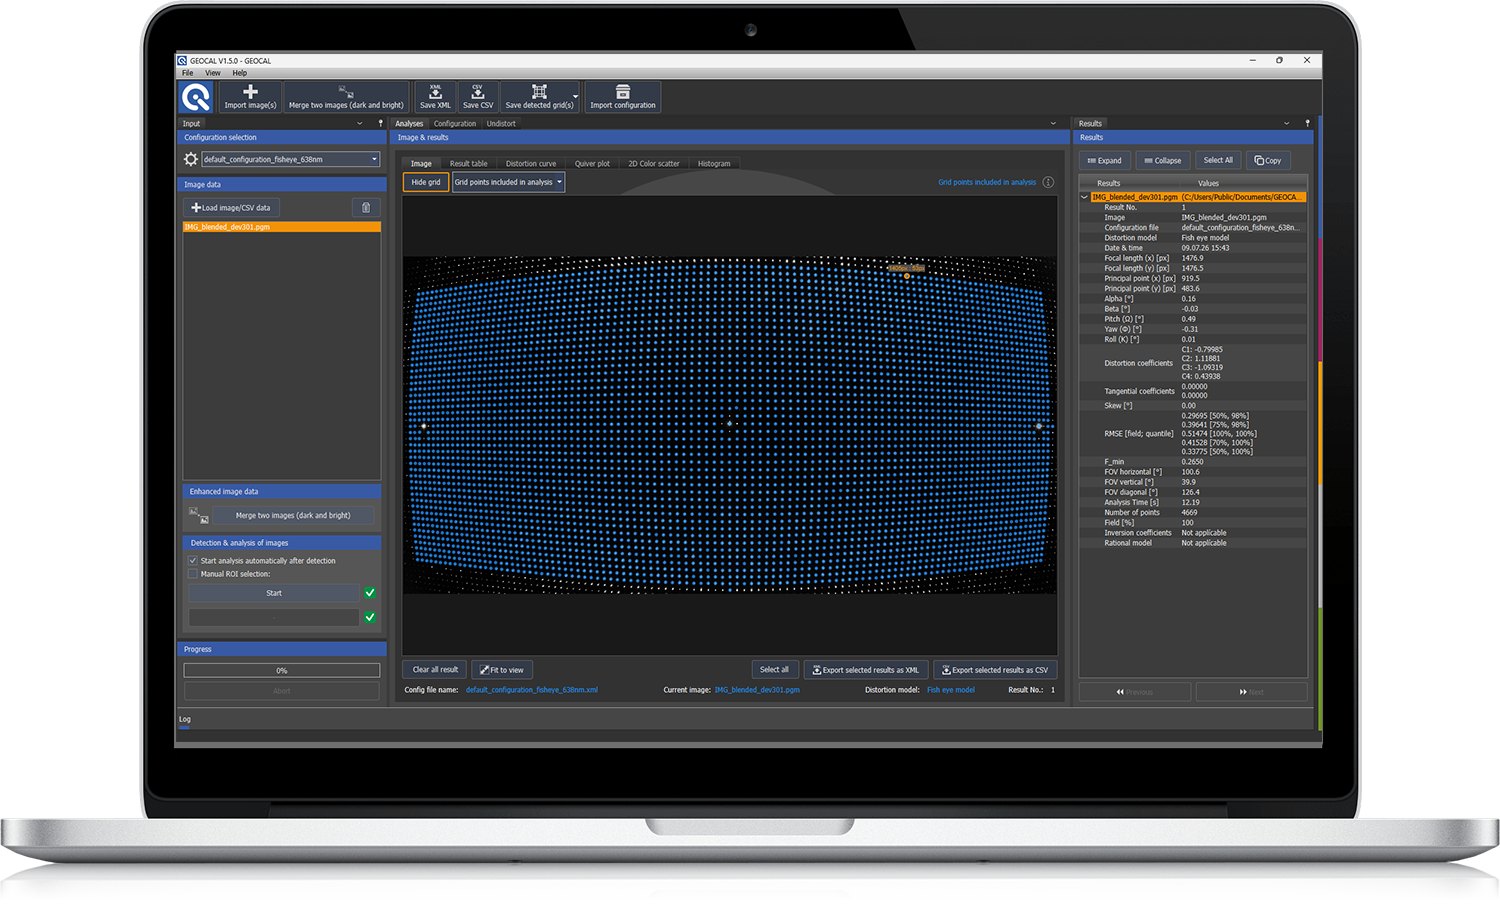Click Clear all result button

point(435,670)
